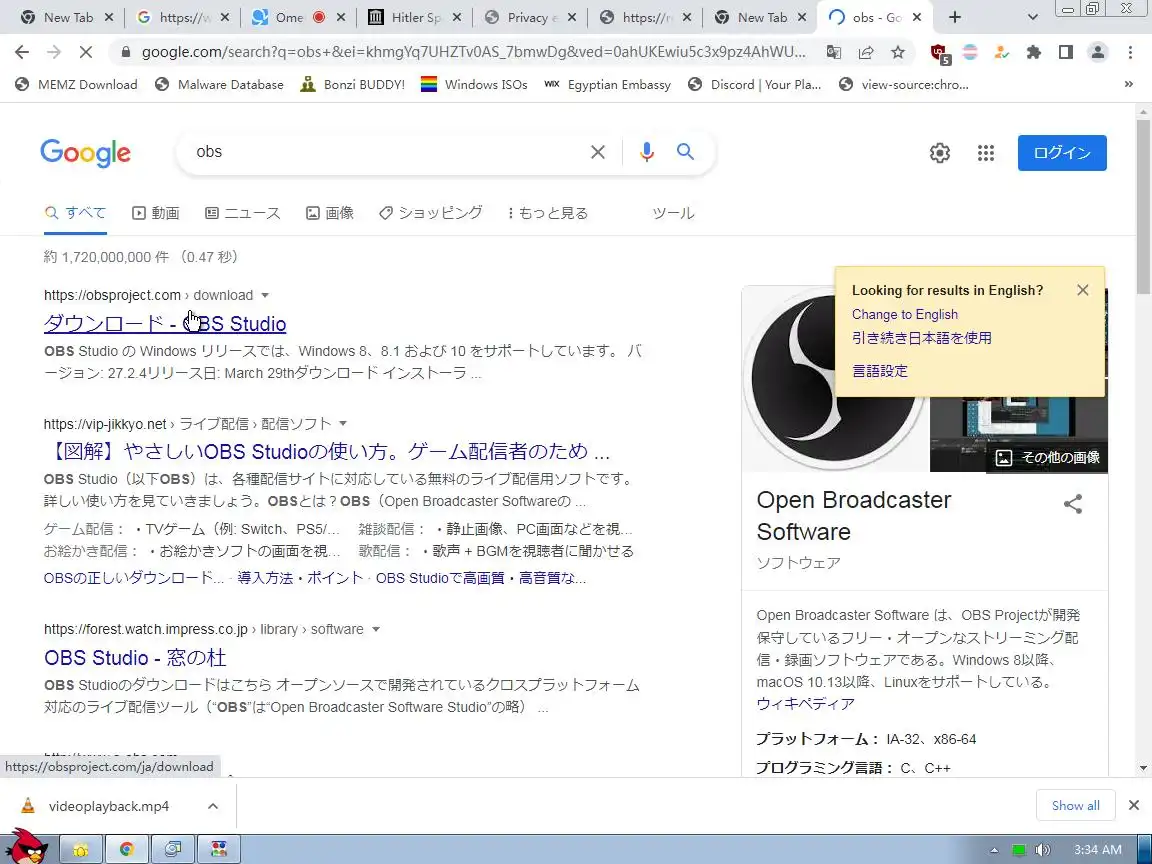Screen dimensions: 1152x864
Task: Go back to the previous page
Action: click(x=22, y=52)
